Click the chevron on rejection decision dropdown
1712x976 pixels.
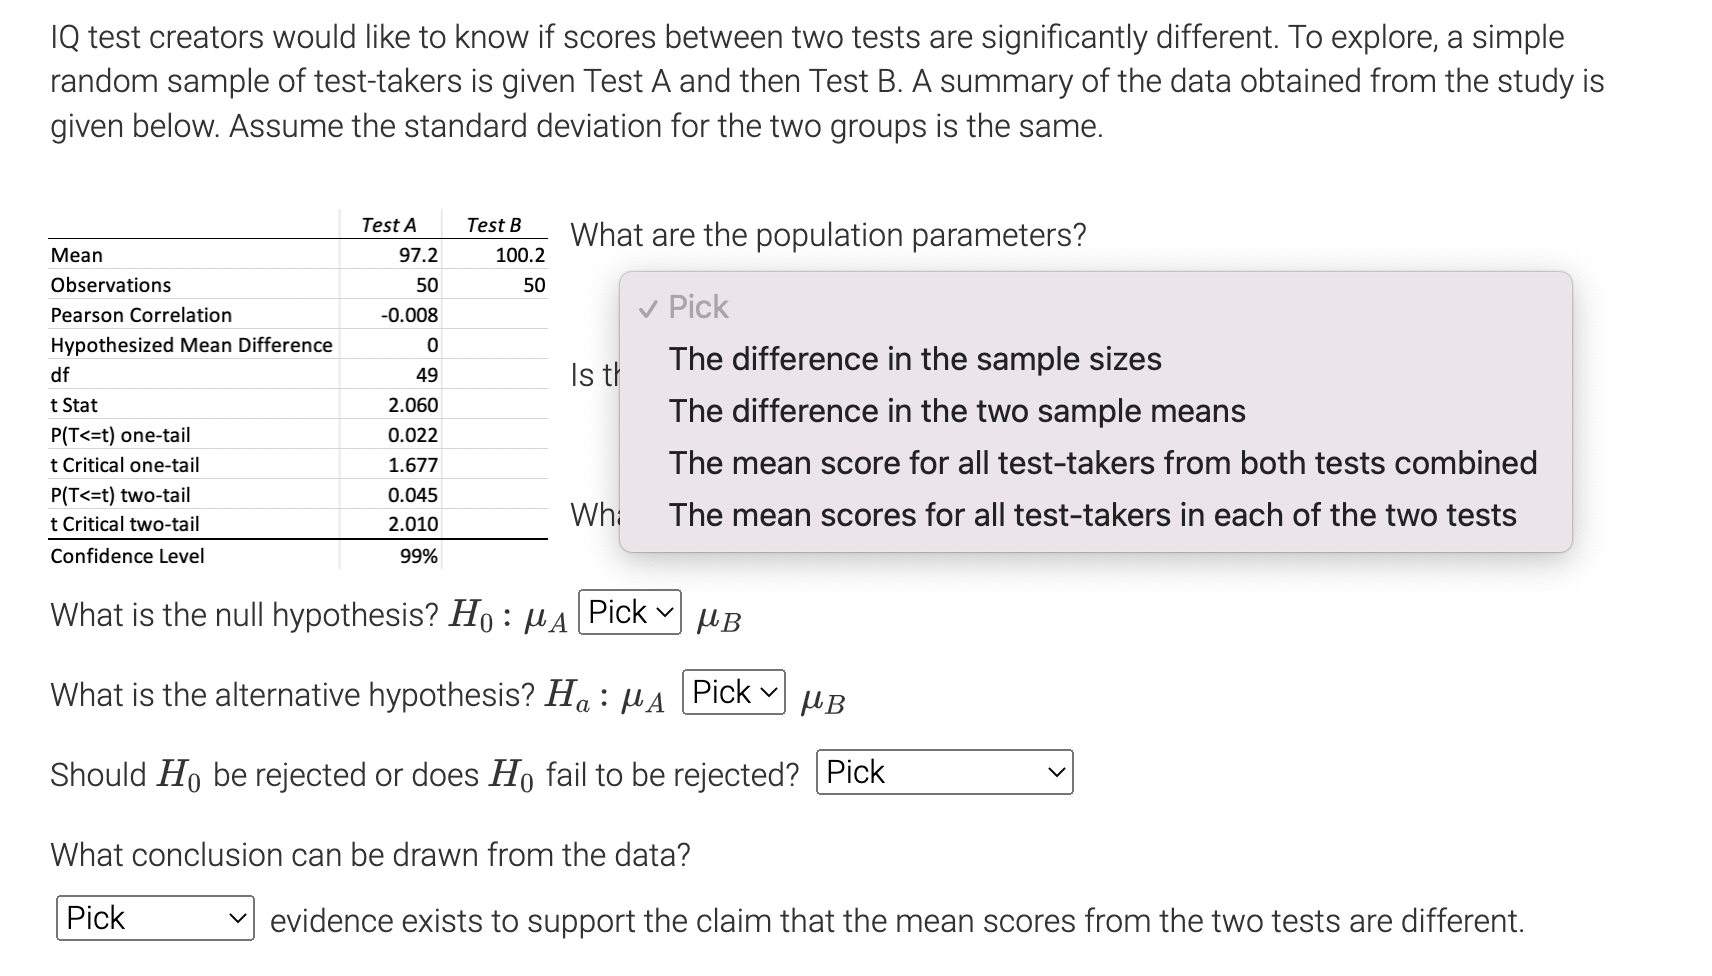pos(1056,771)
